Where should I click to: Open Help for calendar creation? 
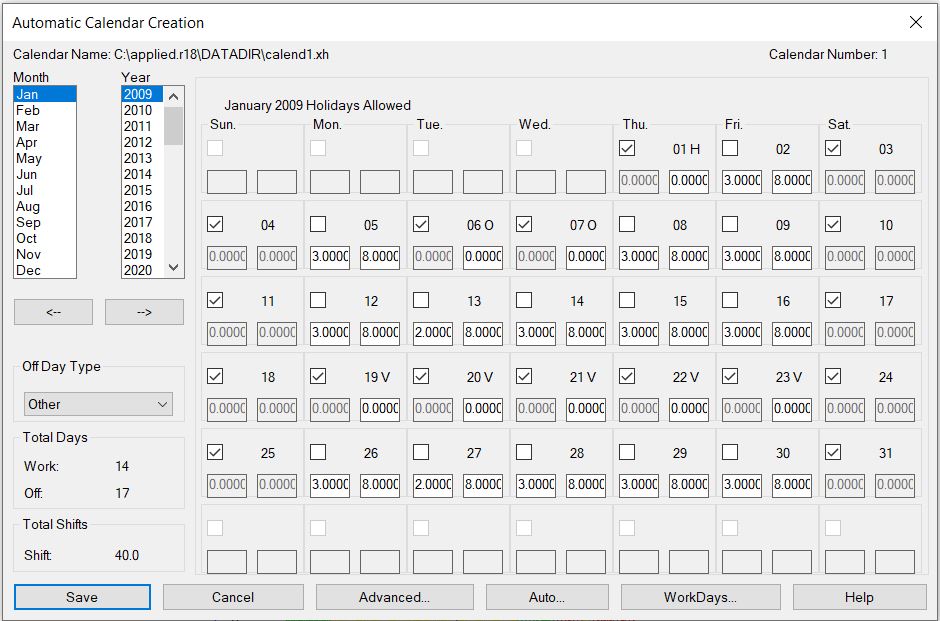point(858,596)
